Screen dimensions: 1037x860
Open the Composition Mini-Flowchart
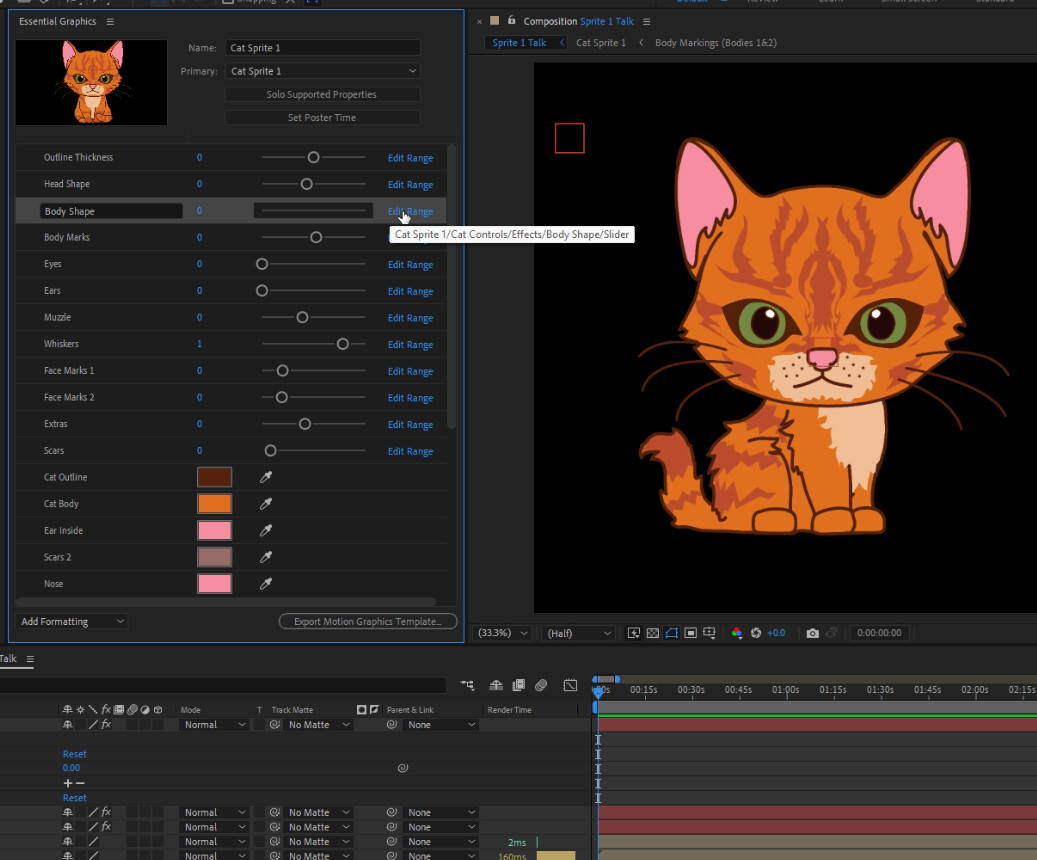pos(467,685)
